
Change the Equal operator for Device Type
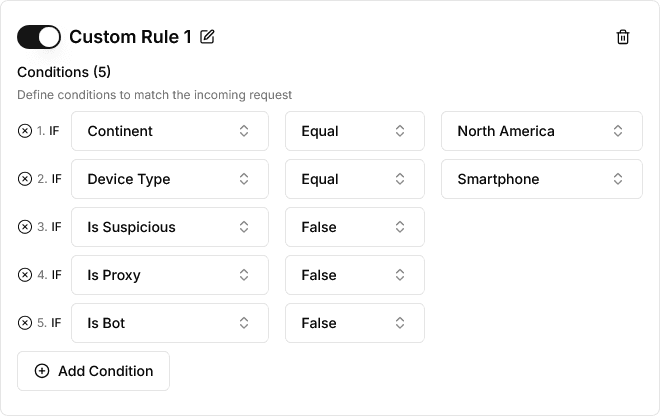[354, 179]
